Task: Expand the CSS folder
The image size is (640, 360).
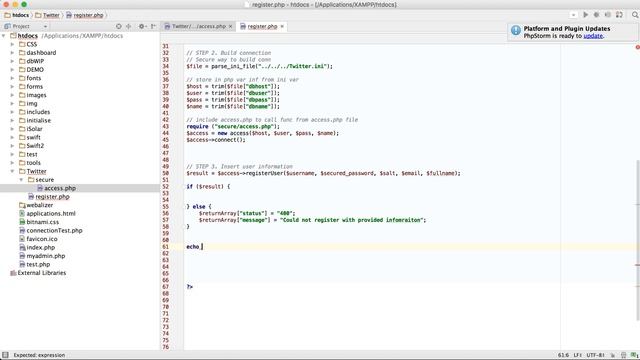Action: 12,44
